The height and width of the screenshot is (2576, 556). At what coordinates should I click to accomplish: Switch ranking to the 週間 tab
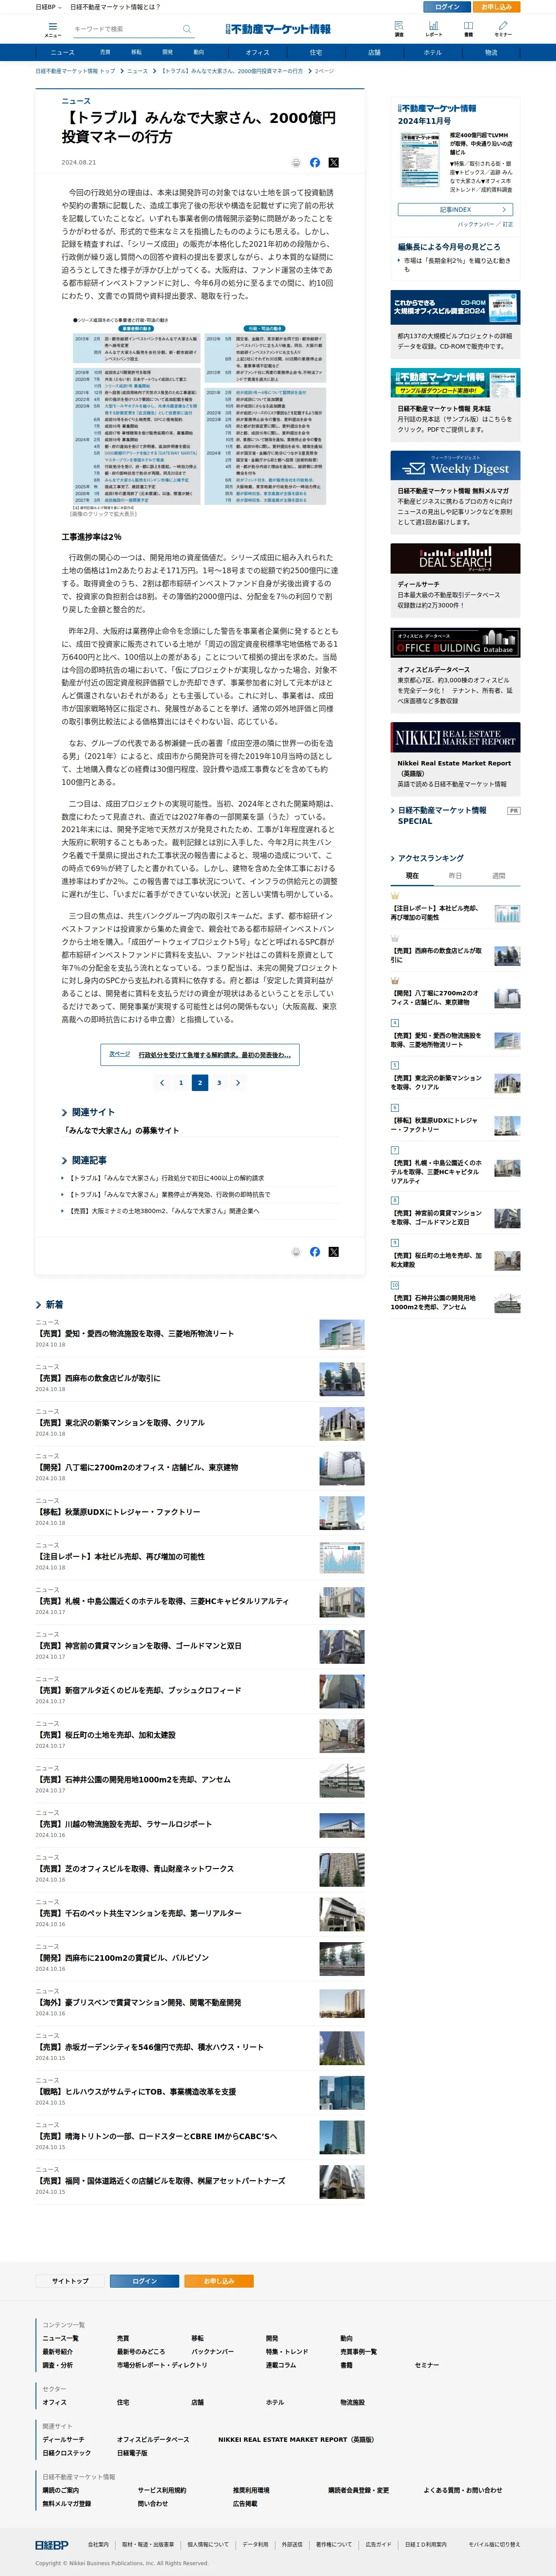(498, 875)
